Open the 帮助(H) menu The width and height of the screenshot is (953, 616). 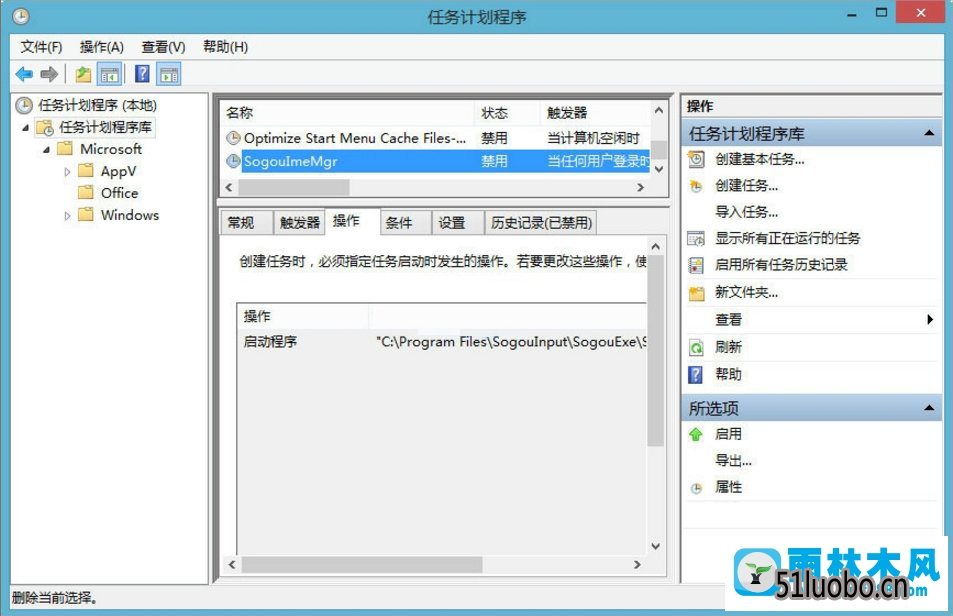(225, 47)
